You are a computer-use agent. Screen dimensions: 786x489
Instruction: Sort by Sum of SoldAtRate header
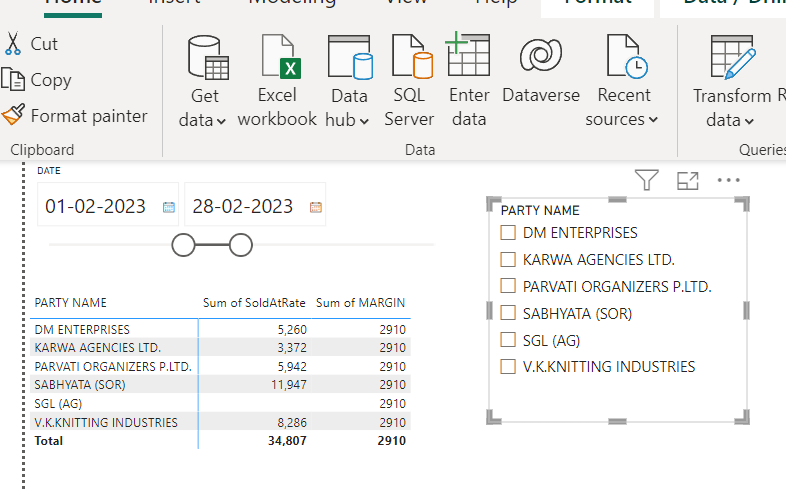tap(254, 303)
